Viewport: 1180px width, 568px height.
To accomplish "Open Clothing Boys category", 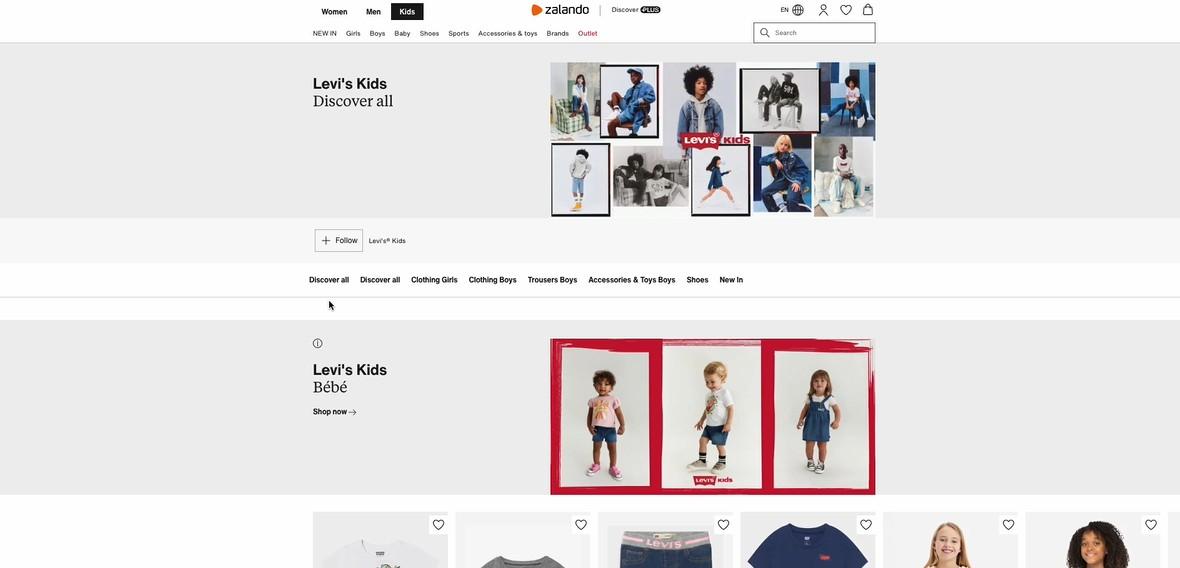I will click(493, 280).
